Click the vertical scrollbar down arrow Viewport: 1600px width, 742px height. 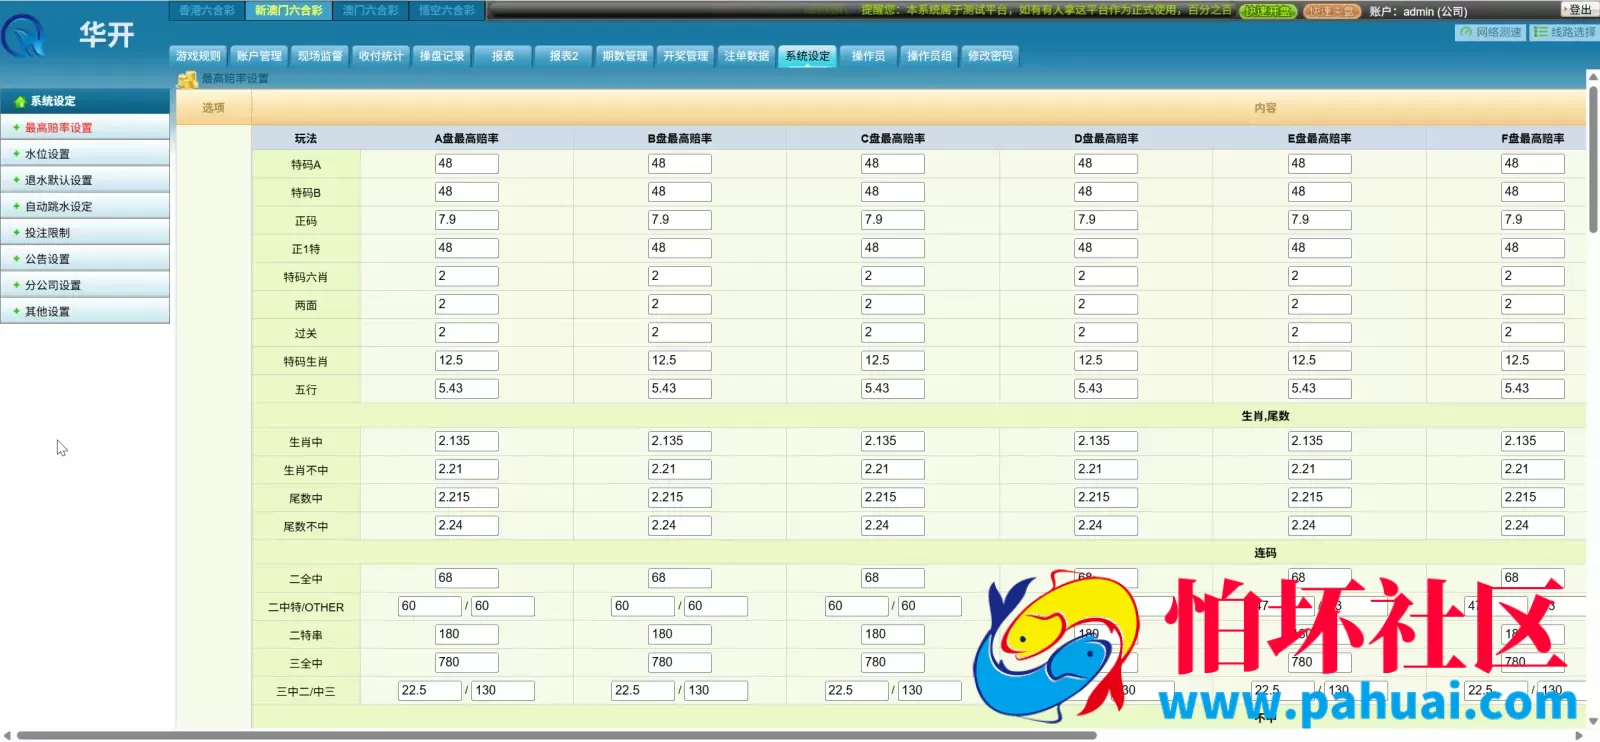click(x=1593, y=721)
